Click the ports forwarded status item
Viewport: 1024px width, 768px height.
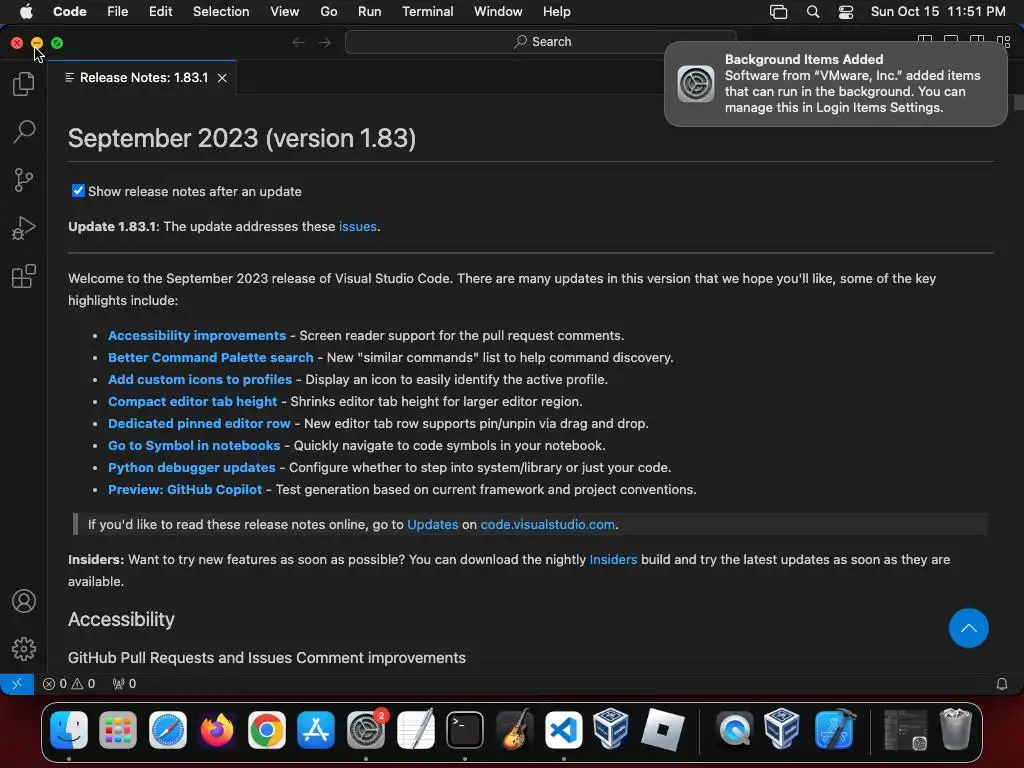click(124, 684)
